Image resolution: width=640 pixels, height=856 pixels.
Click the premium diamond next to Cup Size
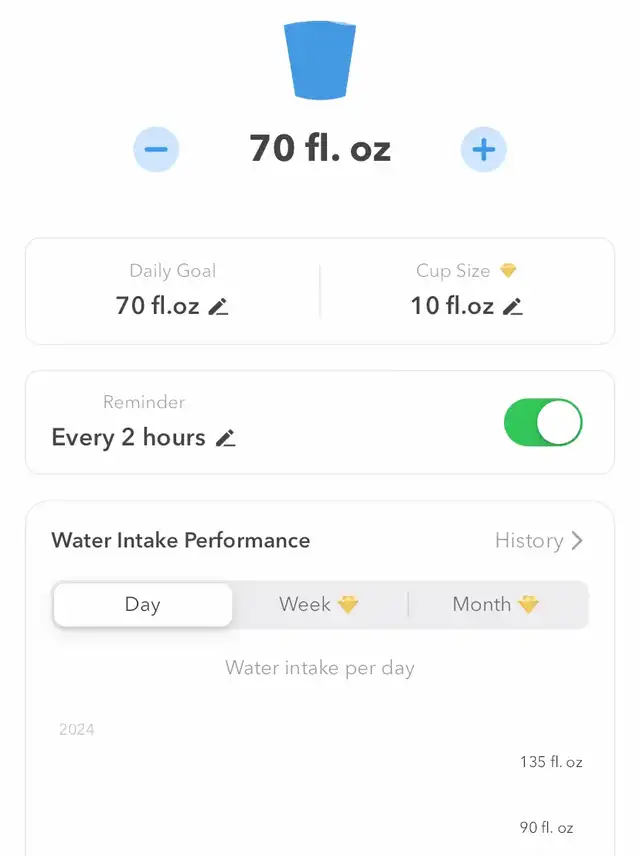click(x=508, y=271)
